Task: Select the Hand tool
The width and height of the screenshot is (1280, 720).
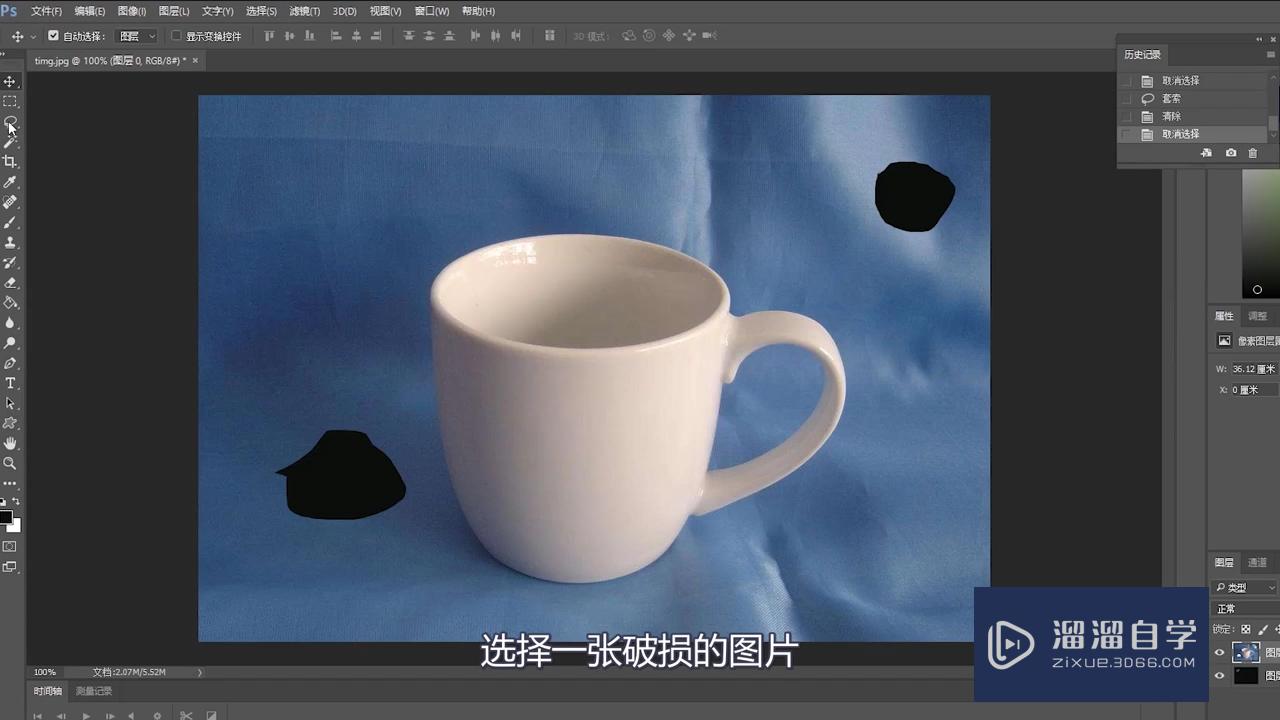Action: (x=10, y=443)
